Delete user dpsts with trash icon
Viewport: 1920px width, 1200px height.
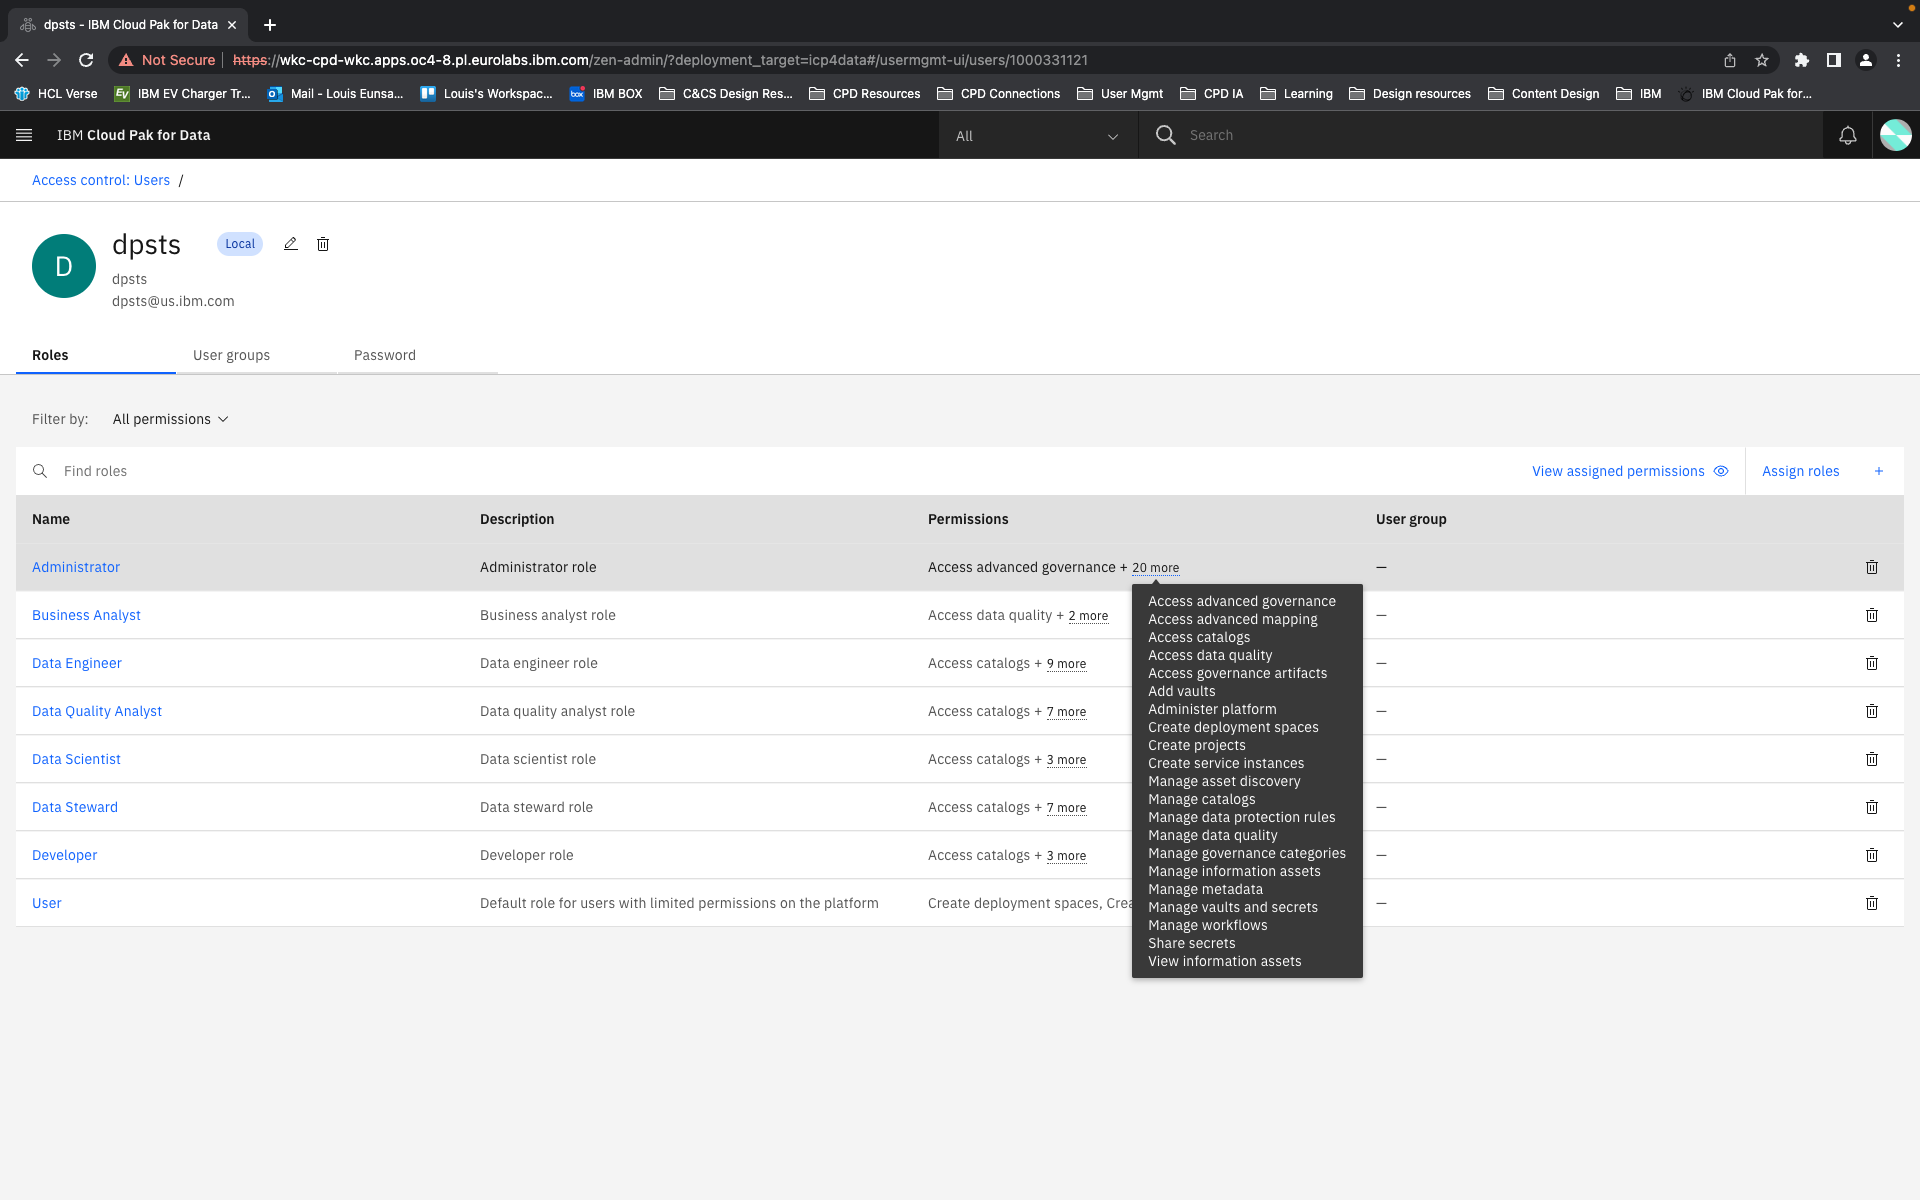(x=323, y=244)
